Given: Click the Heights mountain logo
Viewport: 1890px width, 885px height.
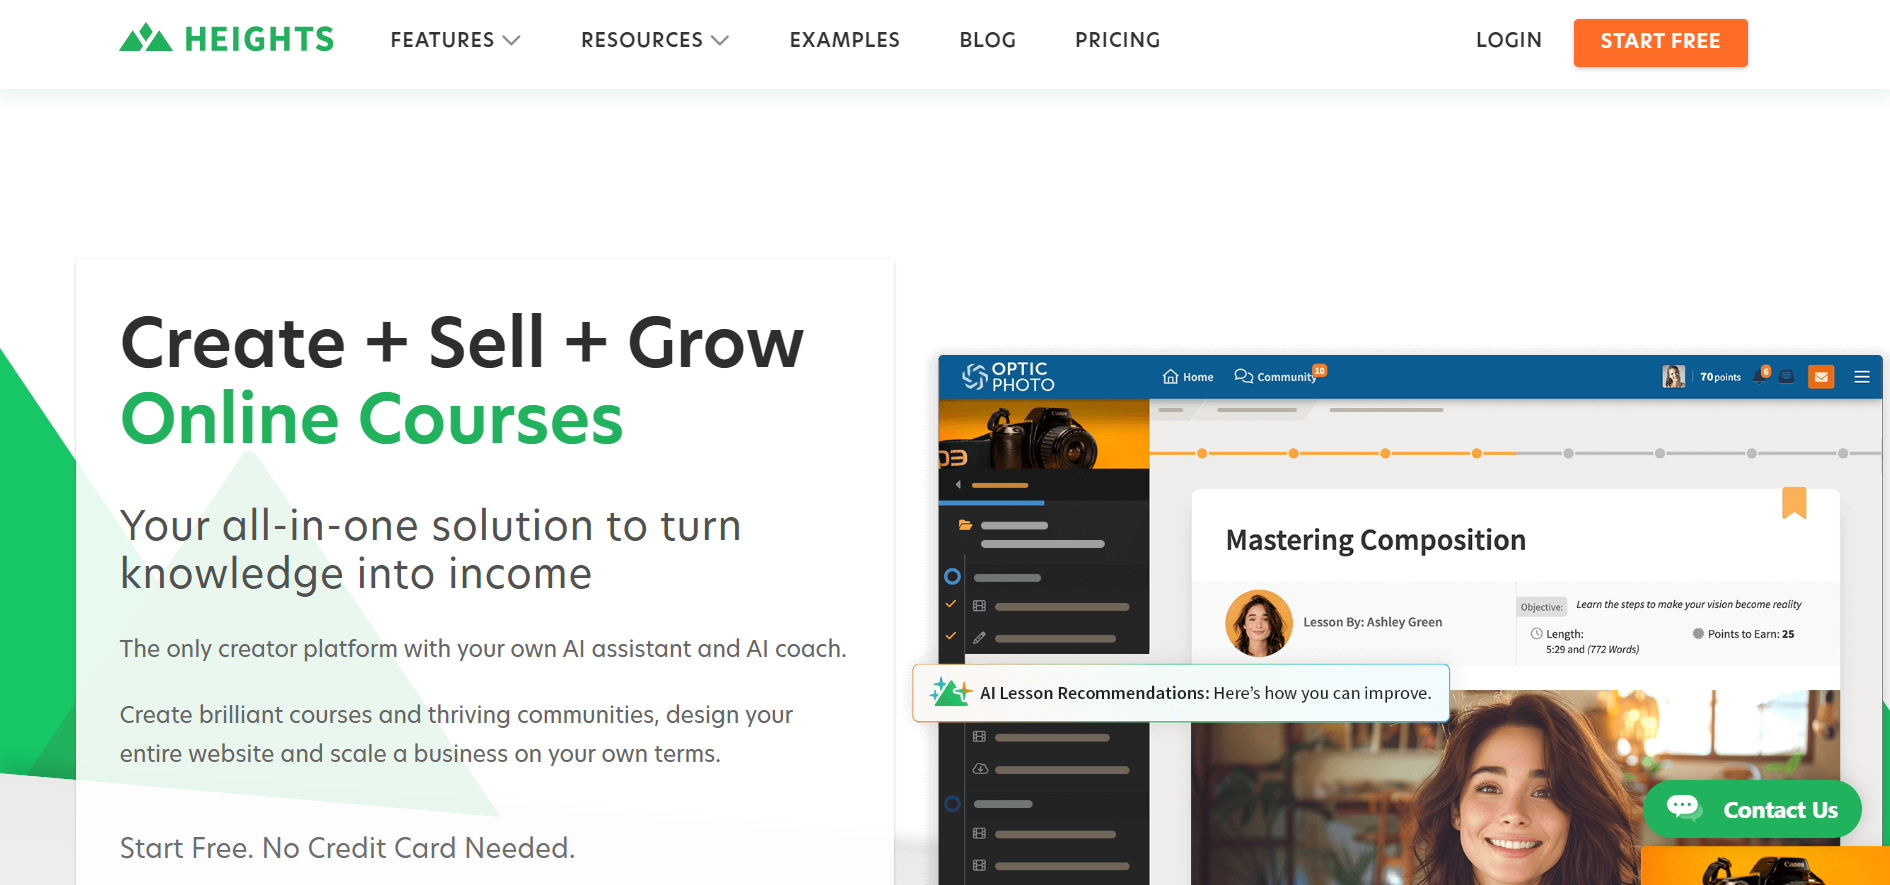Looking at the screenshot, I should coord(146,38).
